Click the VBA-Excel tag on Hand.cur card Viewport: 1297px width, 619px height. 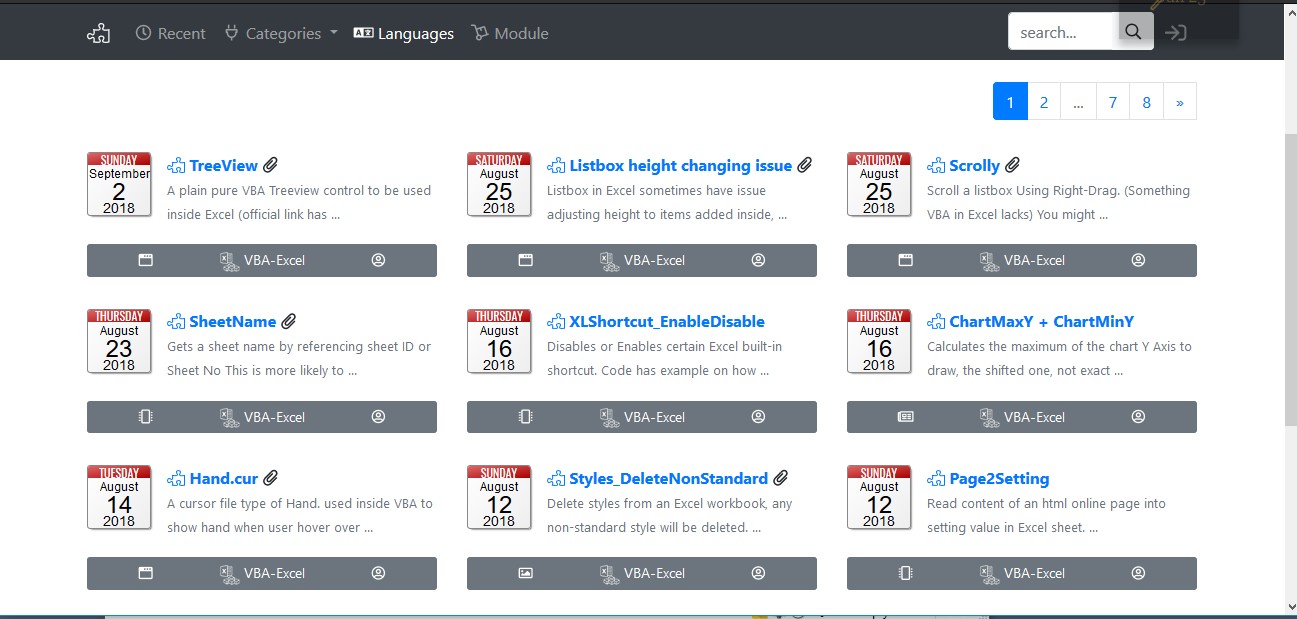tap(263, 573)
